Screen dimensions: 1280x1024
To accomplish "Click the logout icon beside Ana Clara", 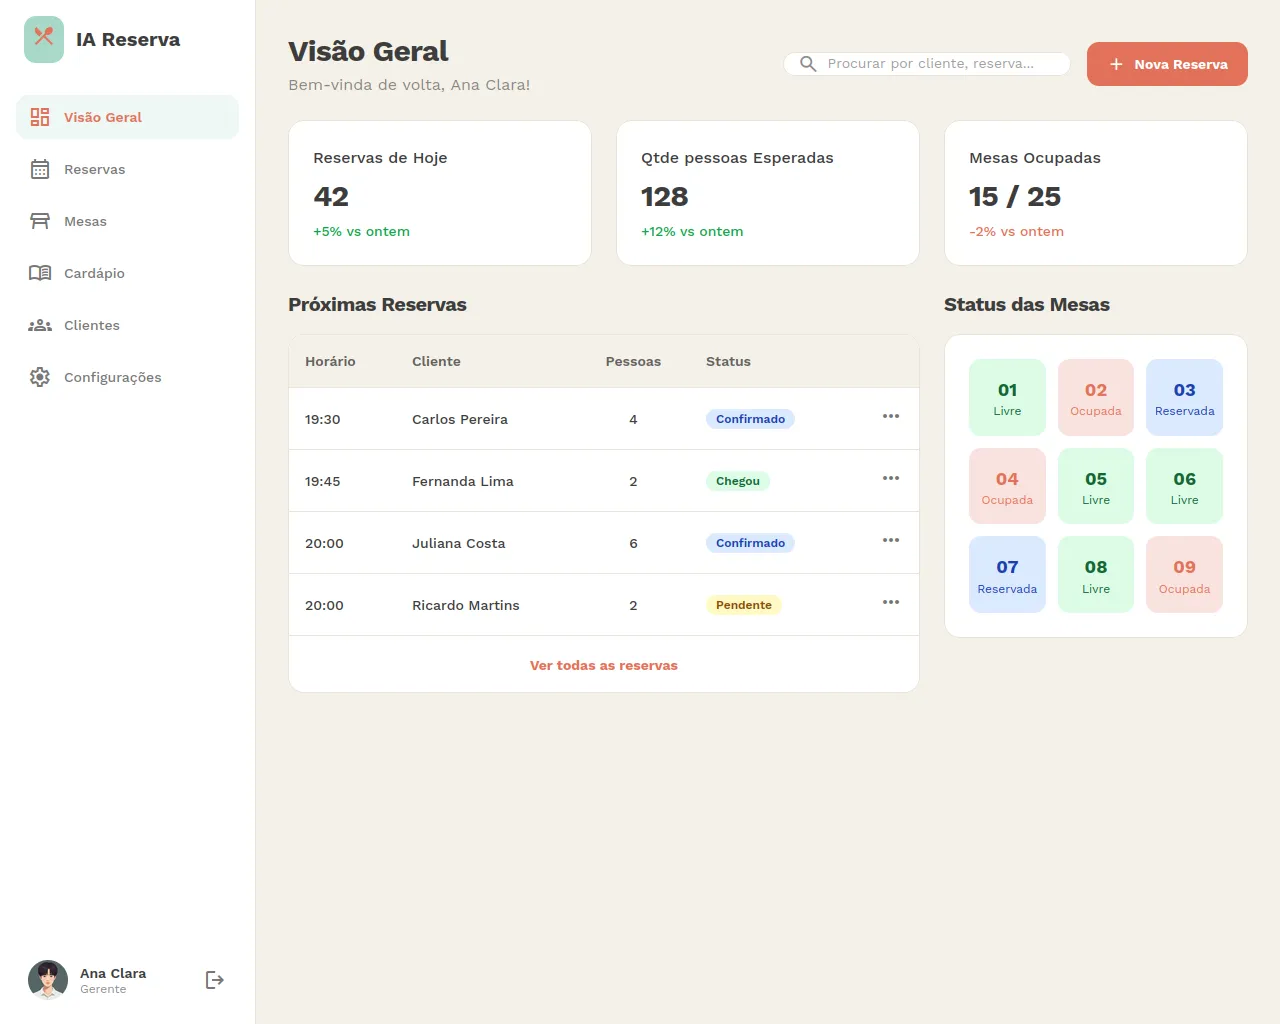I will (214, 980).
